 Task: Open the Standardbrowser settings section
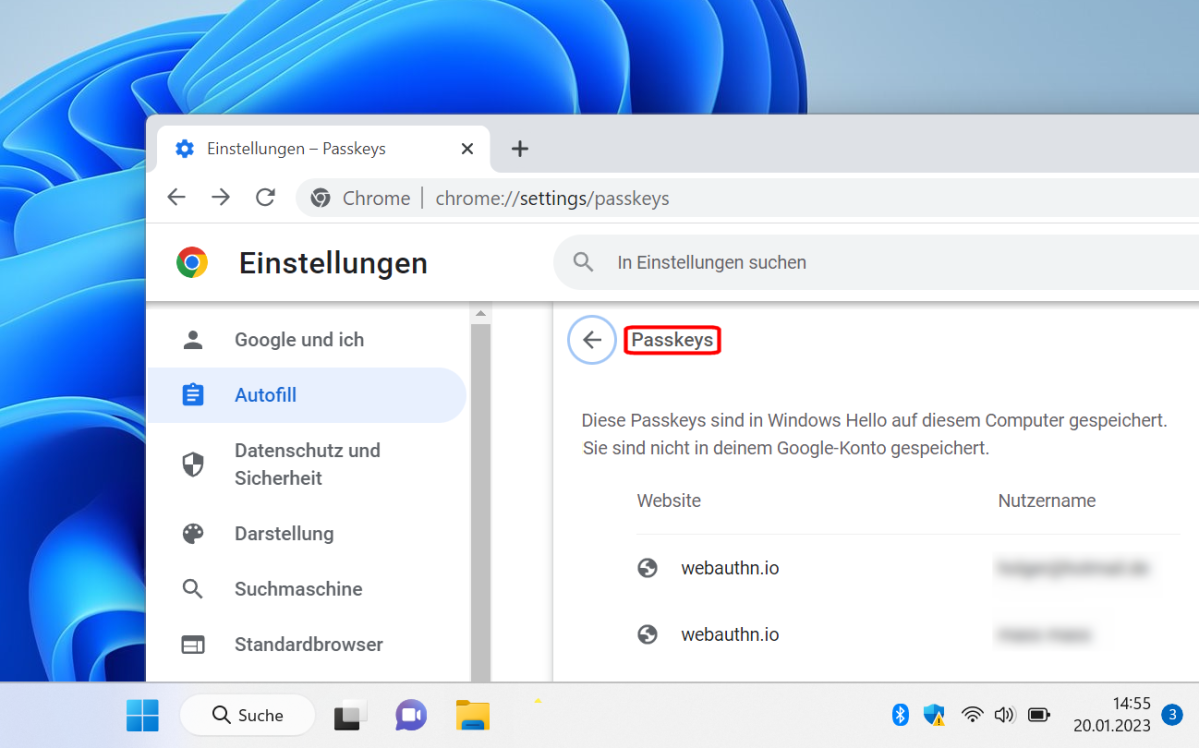(306, 644)
